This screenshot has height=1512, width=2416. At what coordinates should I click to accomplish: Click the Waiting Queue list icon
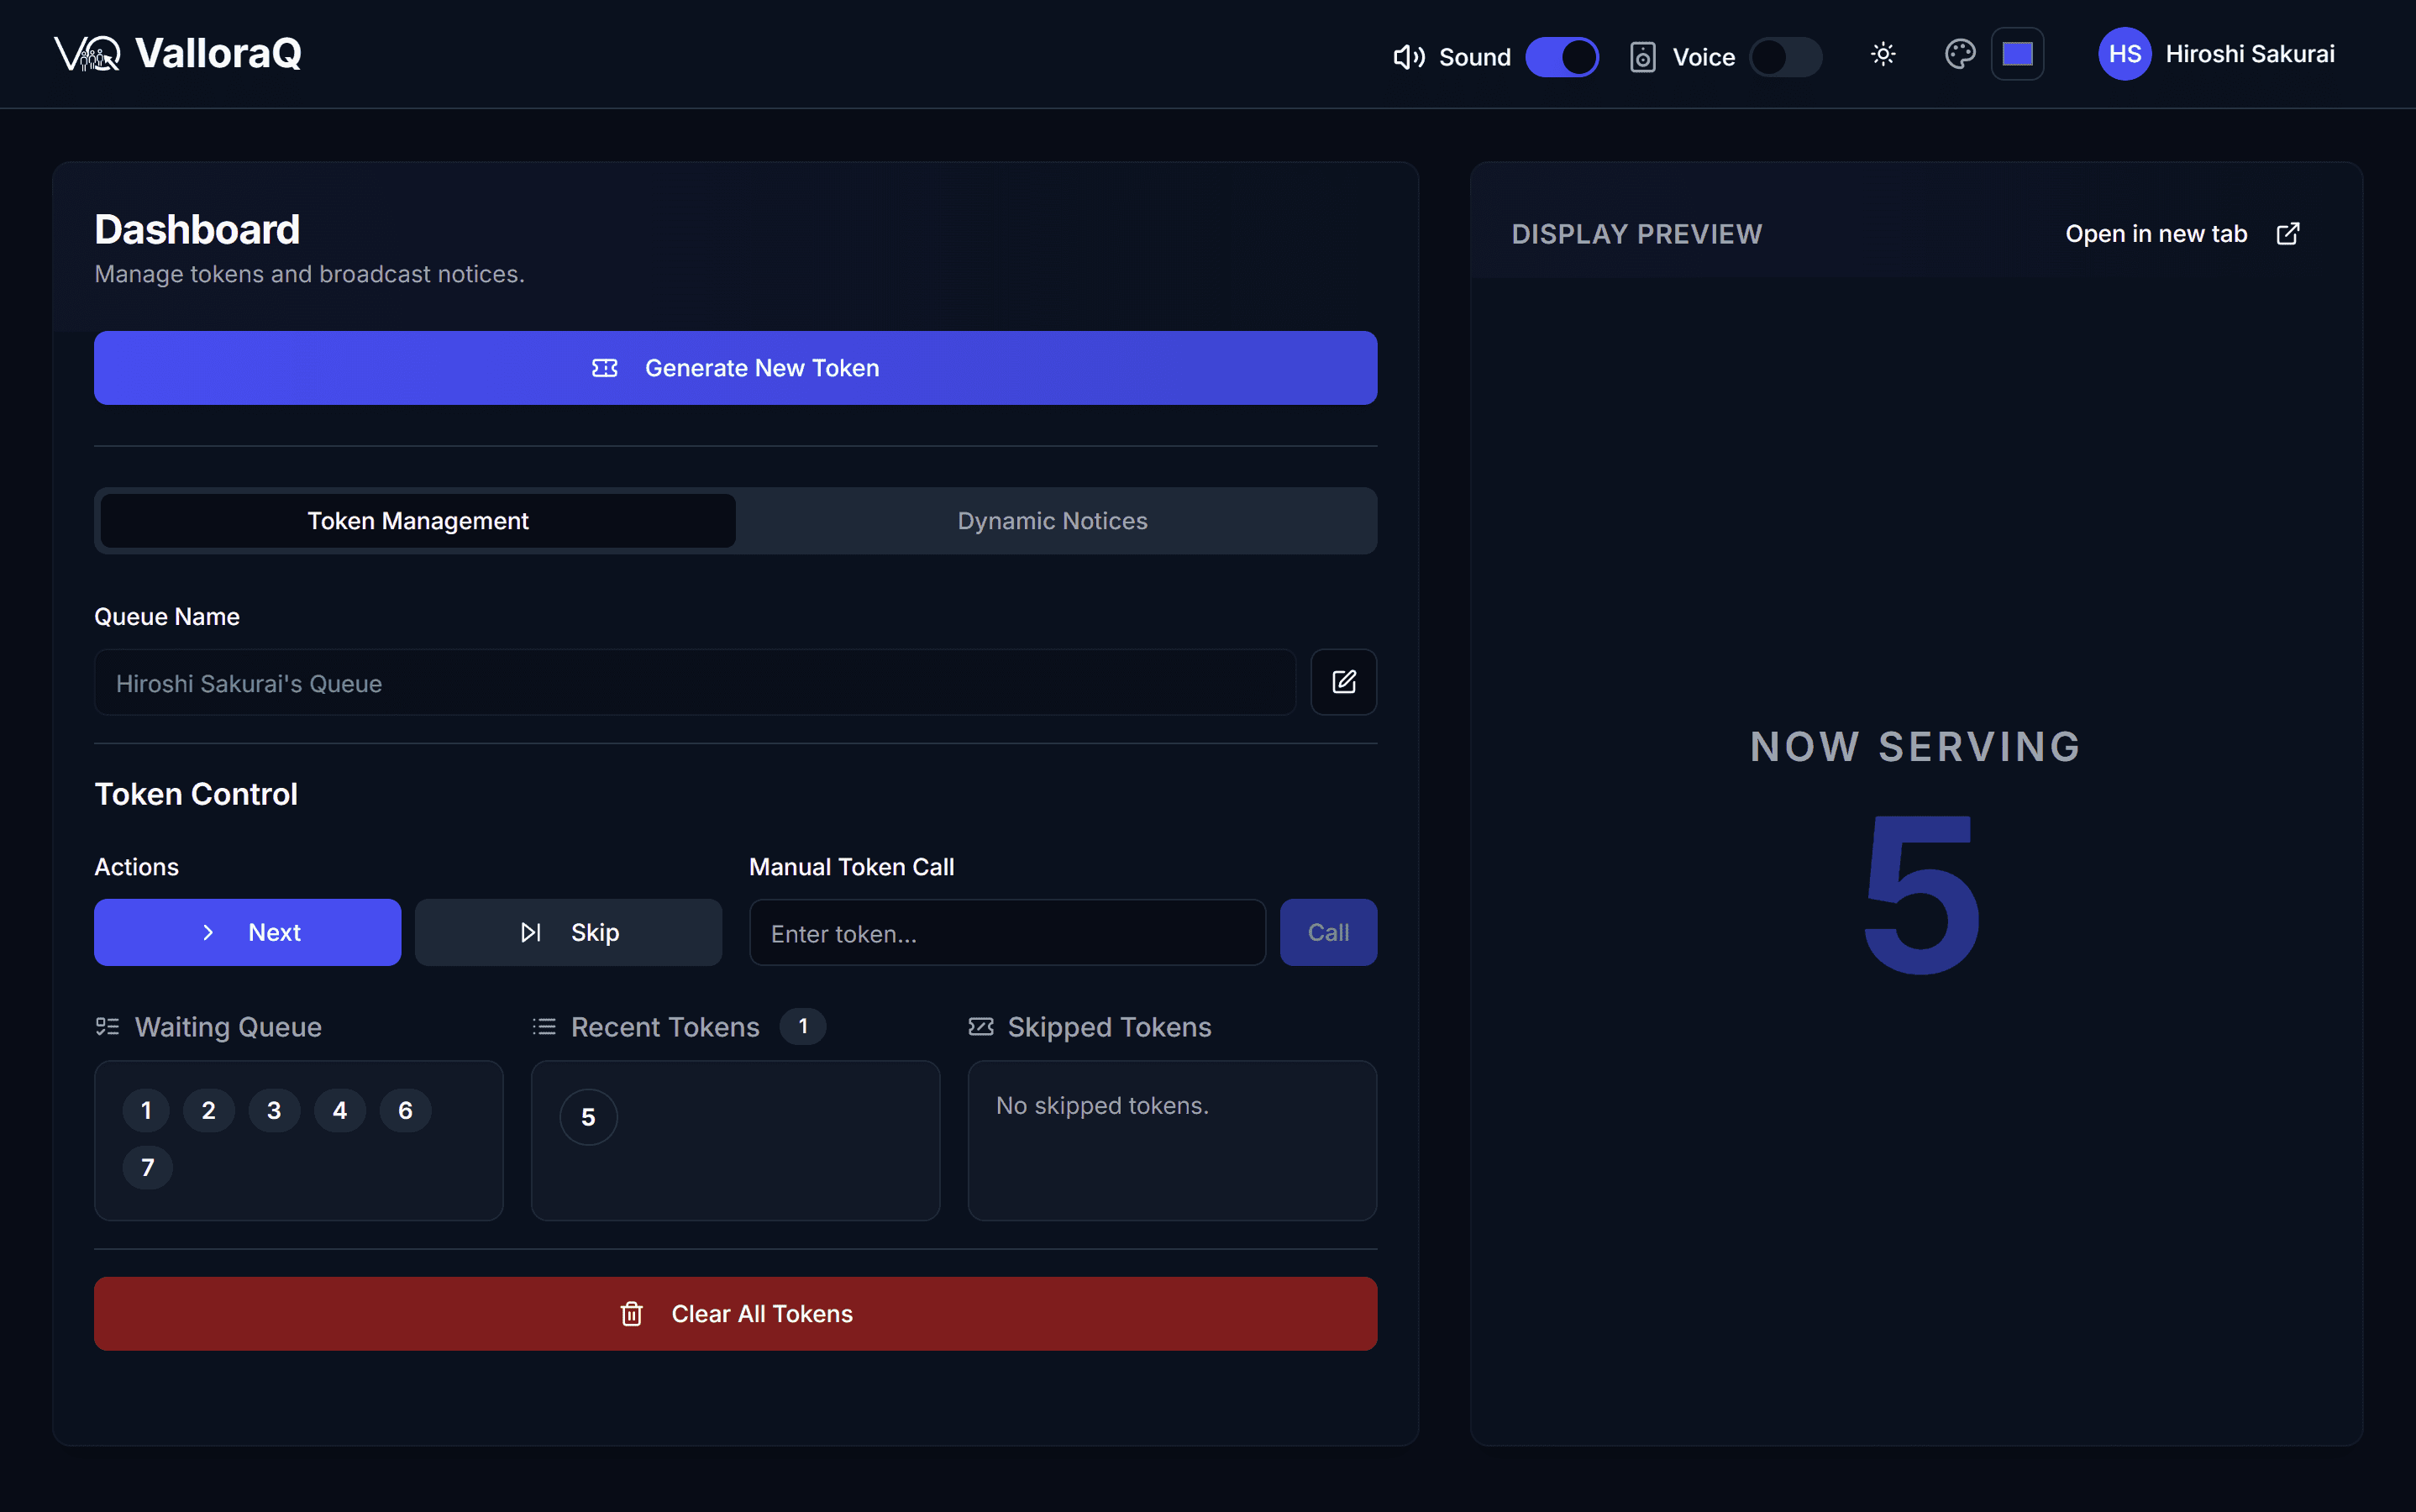108,1026
